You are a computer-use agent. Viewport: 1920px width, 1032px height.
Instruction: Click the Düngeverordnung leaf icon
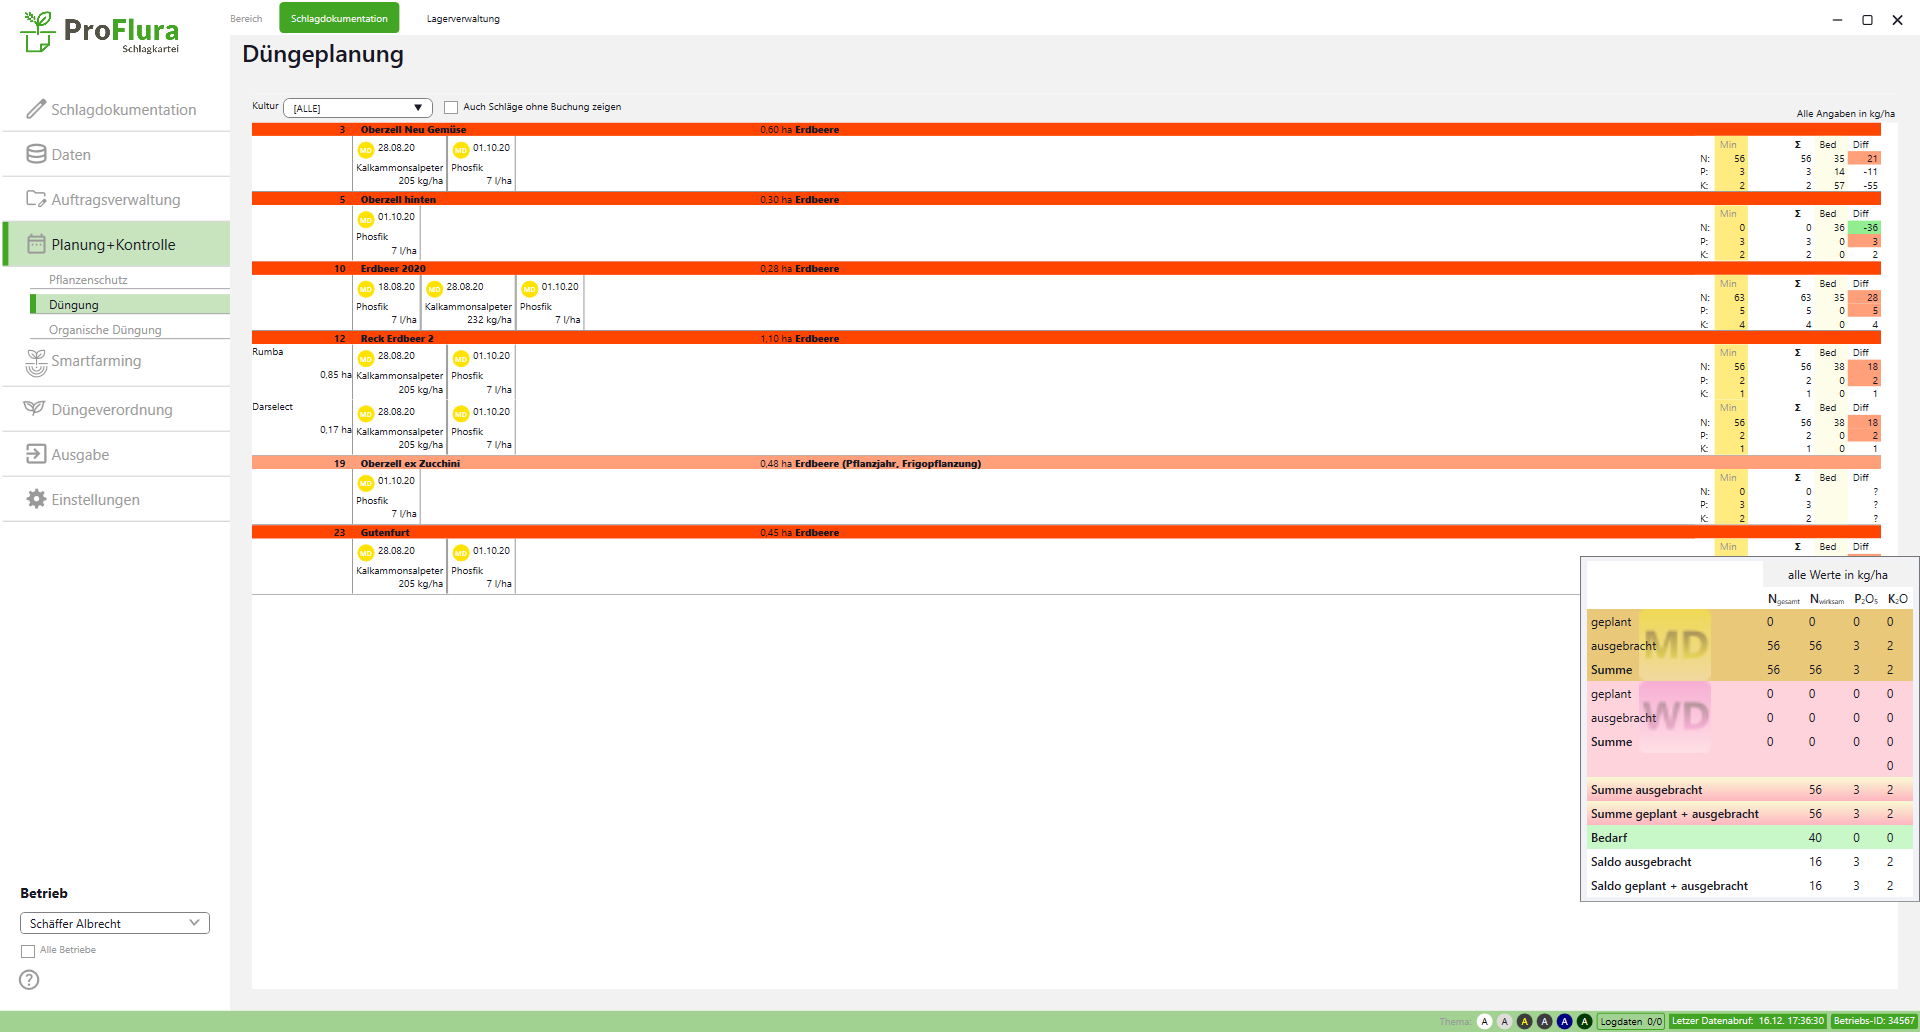(35, 409)
